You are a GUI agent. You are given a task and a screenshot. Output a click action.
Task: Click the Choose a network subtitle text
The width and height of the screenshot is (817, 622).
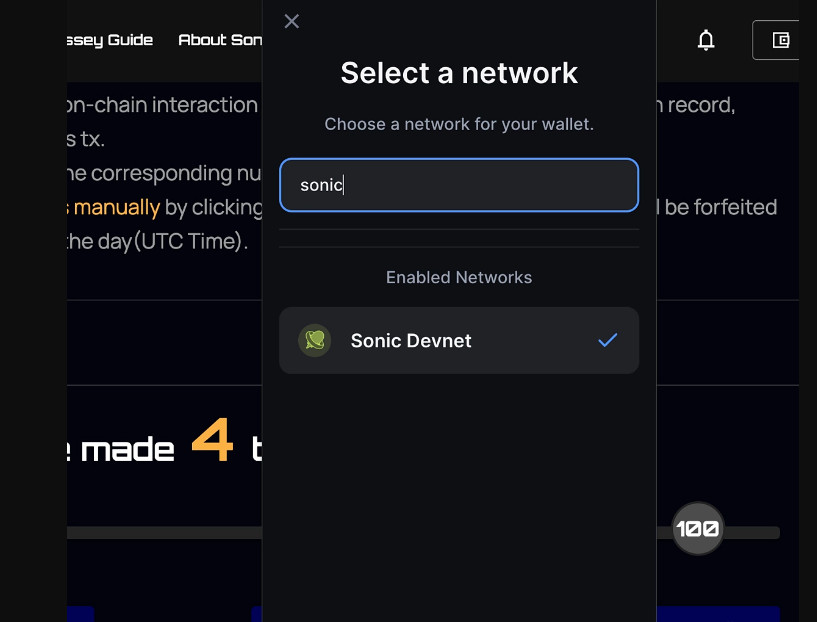(x=459, y=124)
